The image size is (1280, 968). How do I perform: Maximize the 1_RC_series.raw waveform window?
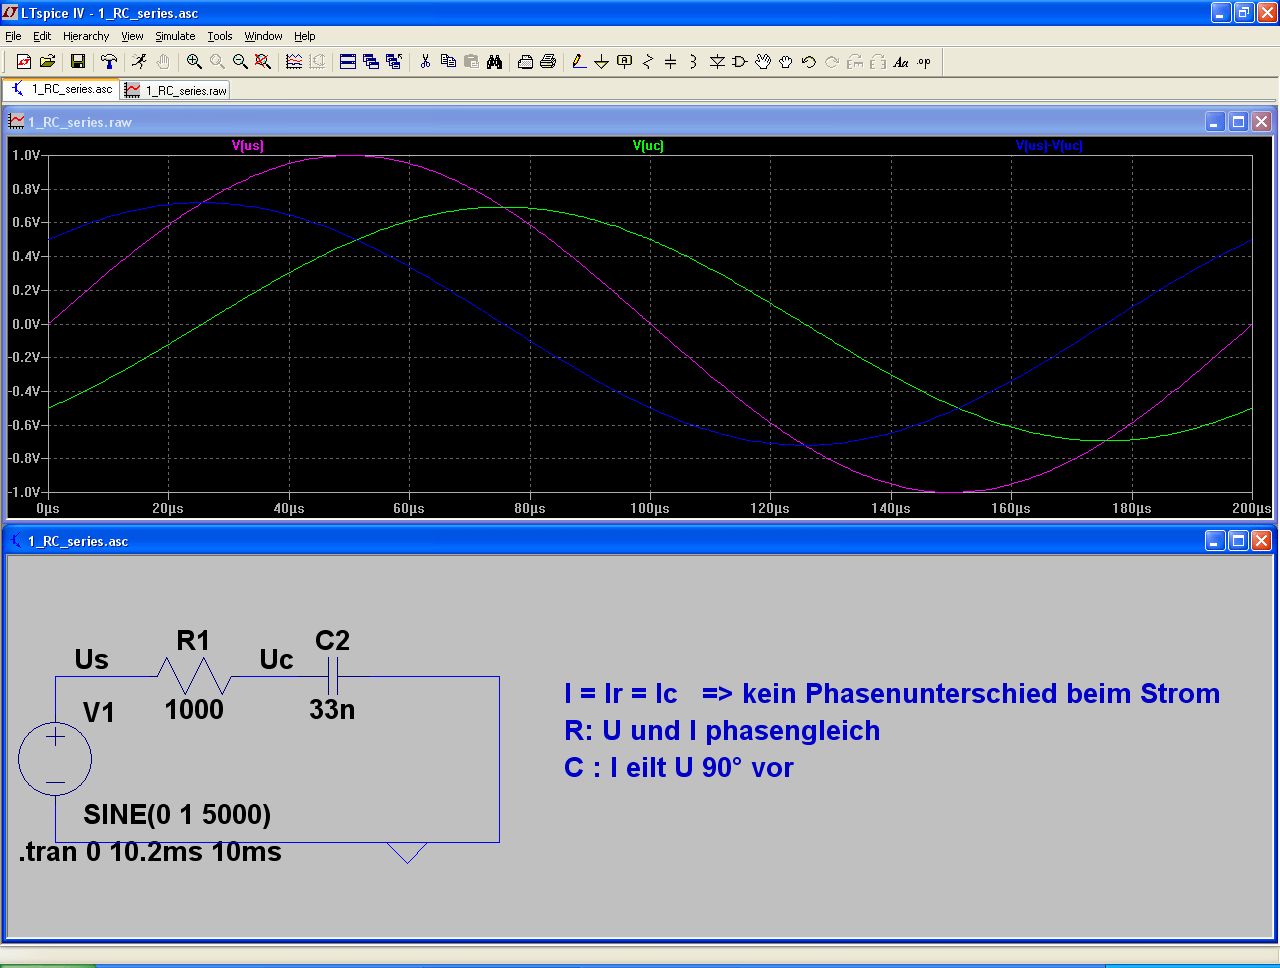pos(1238,122)
